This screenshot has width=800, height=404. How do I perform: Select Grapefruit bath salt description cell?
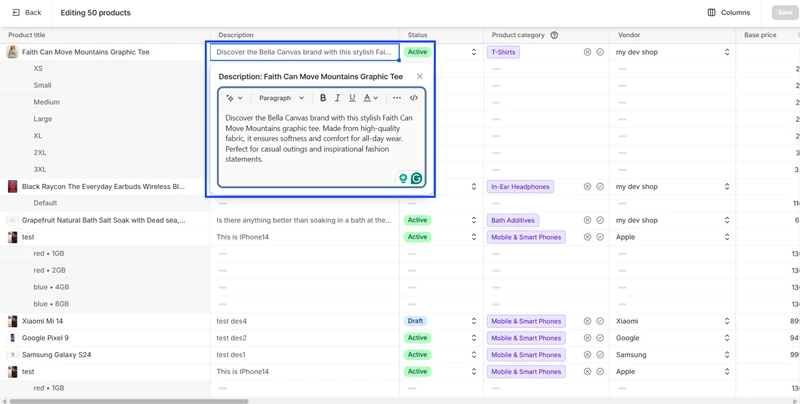305,220
